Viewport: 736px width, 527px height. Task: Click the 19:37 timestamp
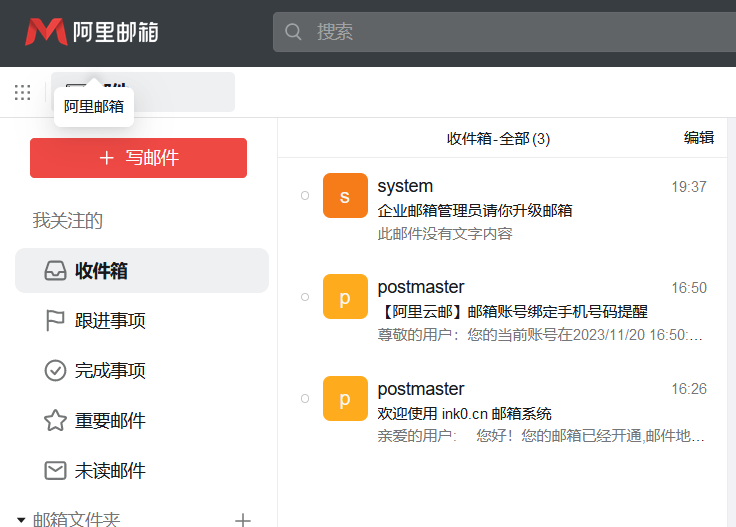(689, 187)
